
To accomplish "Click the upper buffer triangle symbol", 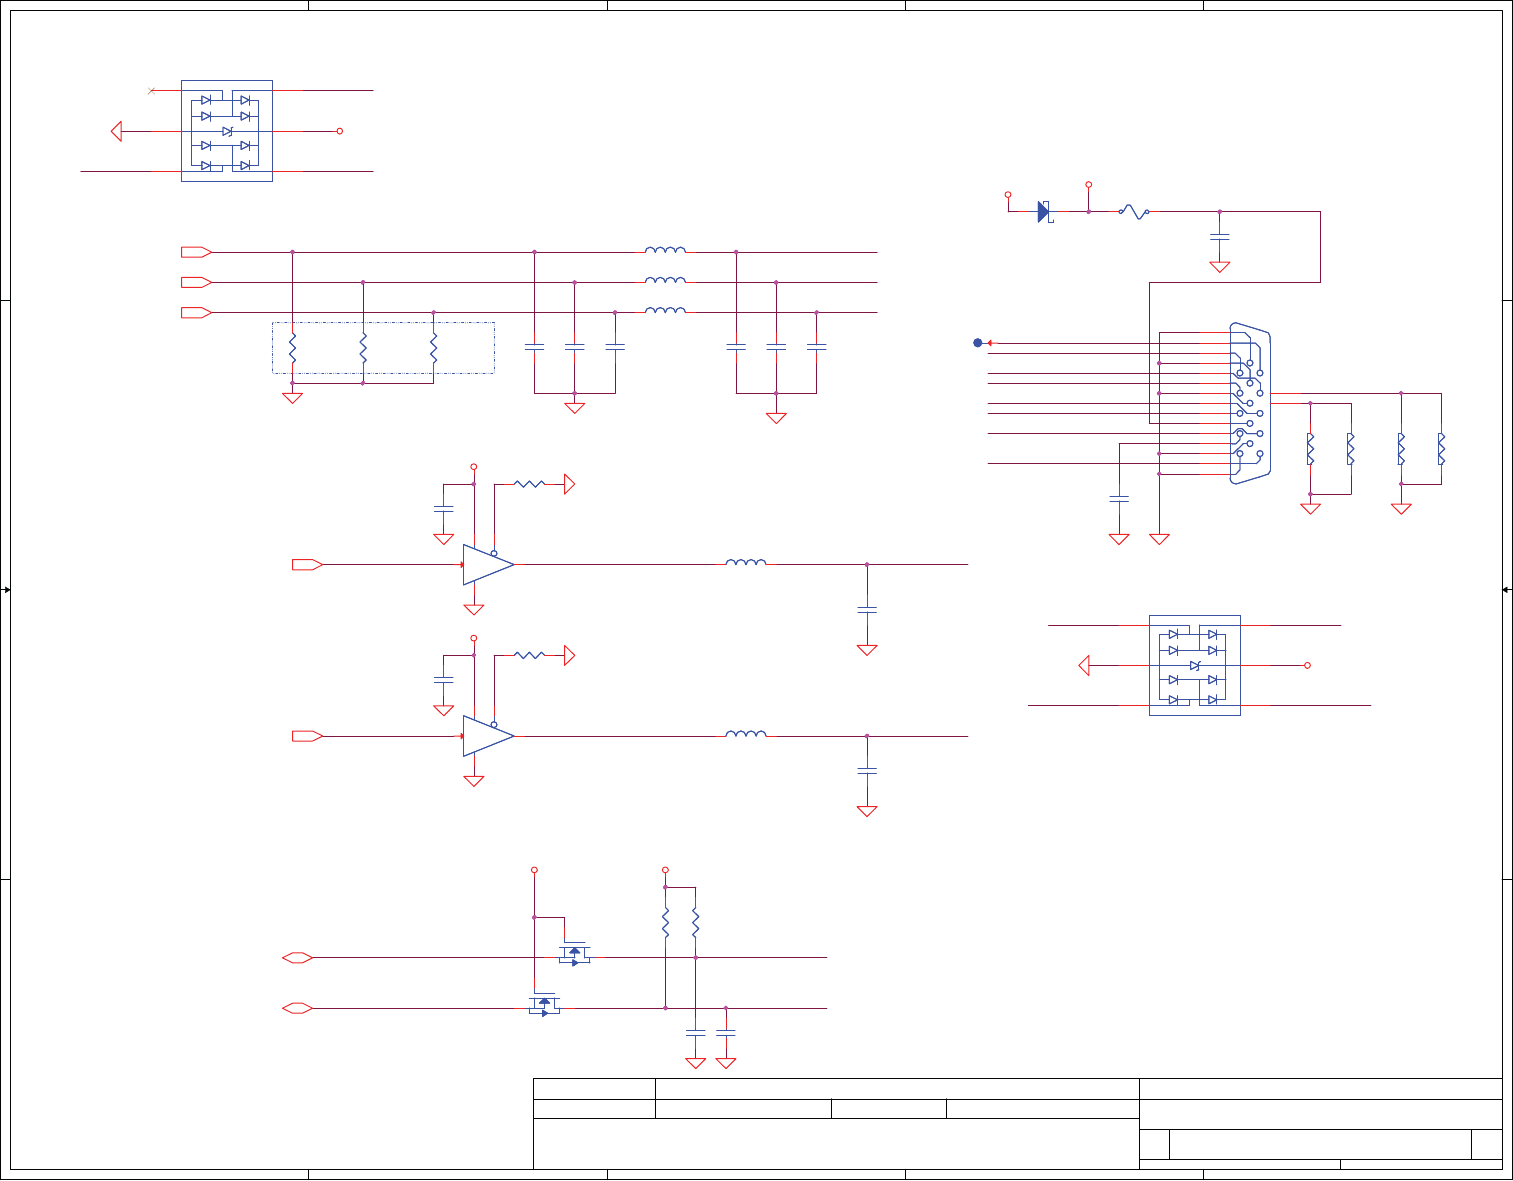I will [488, 565].
